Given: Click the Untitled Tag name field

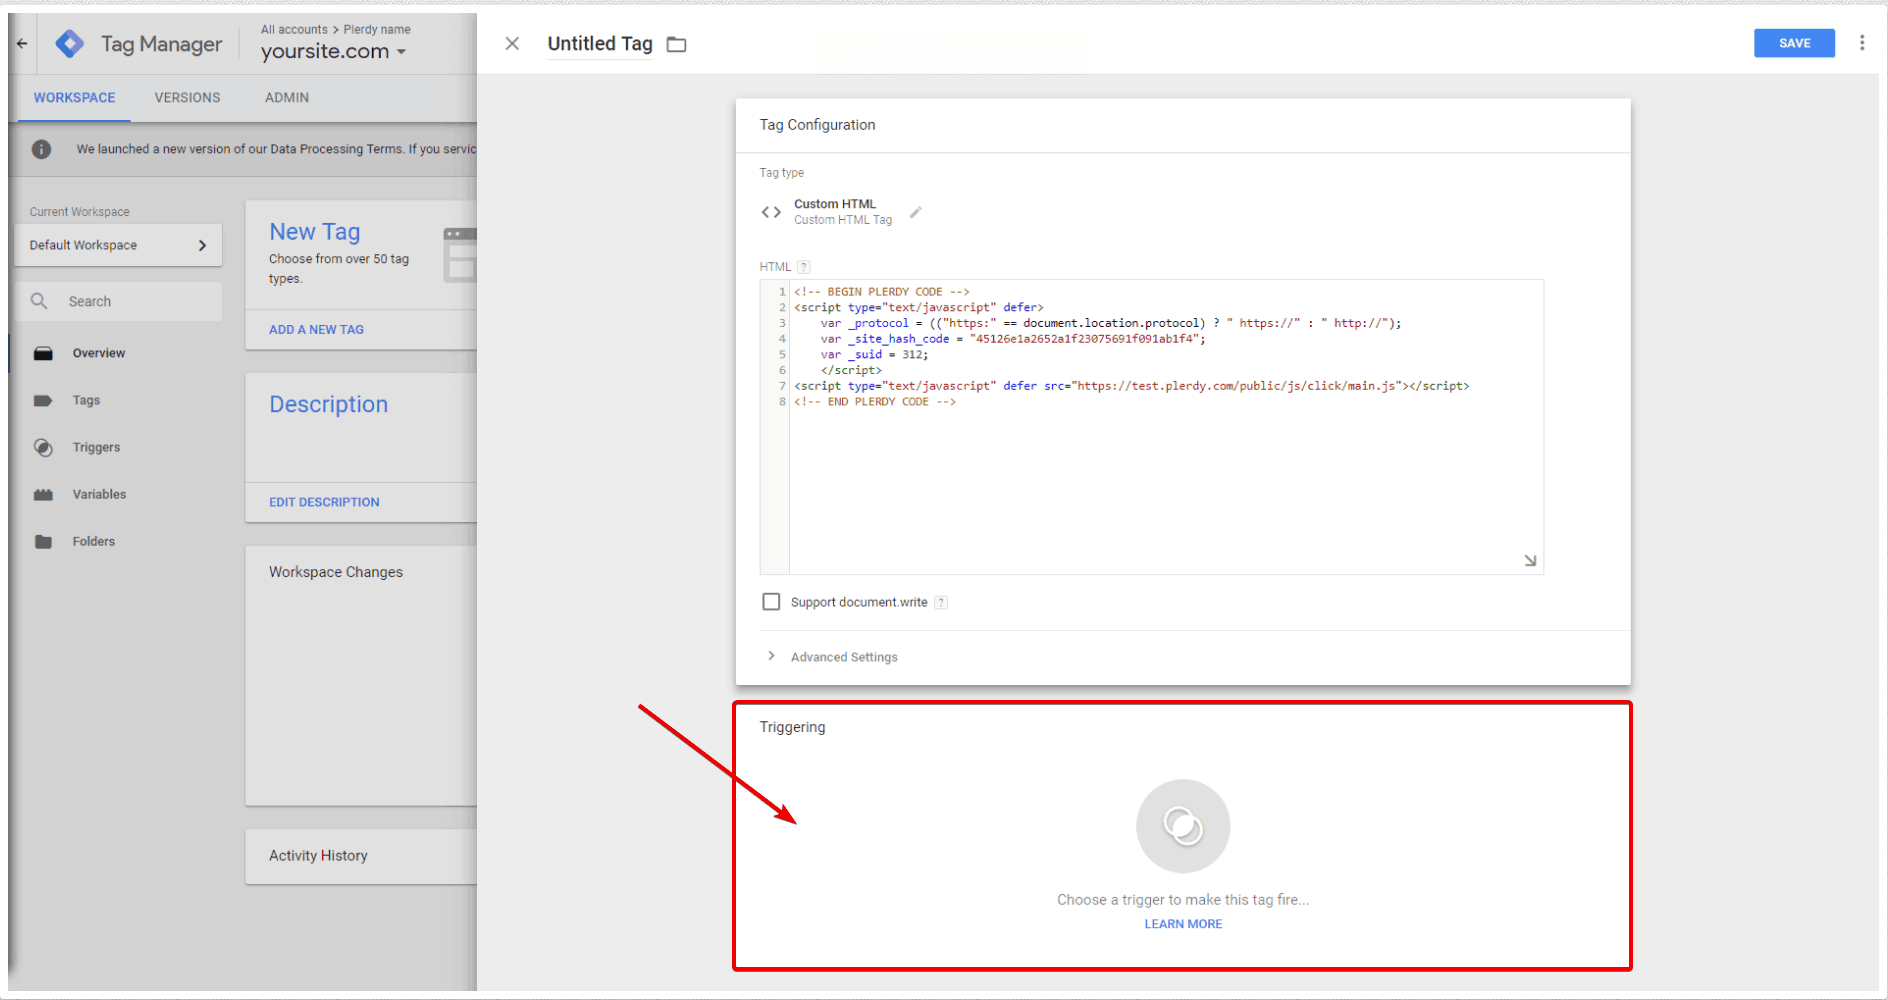Looking at the screenshot, I should 600,44.
